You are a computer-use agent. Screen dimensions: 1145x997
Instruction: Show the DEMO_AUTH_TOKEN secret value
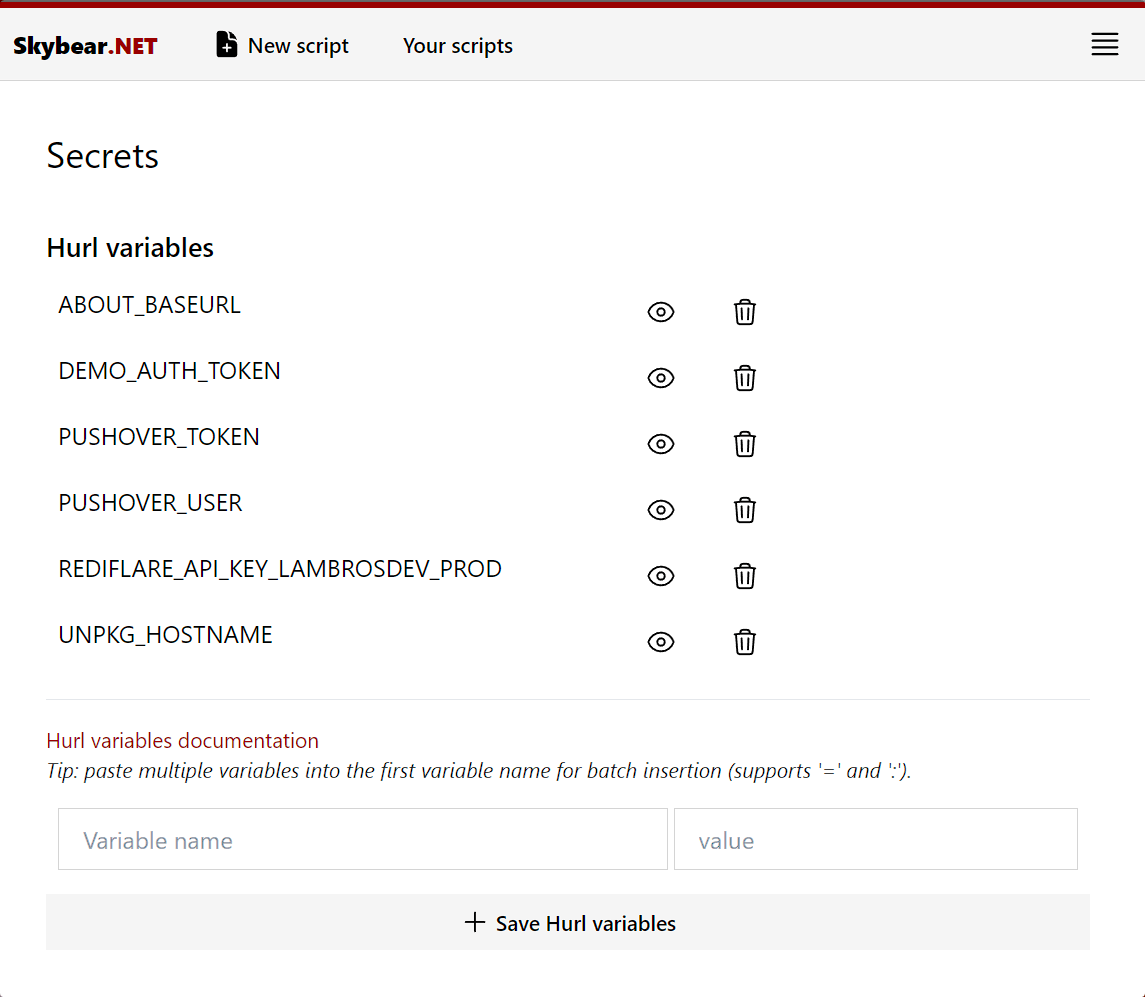(661, 378)
